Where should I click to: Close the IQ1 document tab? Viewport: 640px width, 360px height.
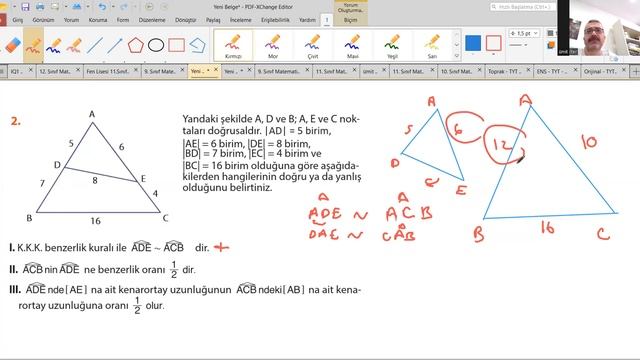pos(30,71)
